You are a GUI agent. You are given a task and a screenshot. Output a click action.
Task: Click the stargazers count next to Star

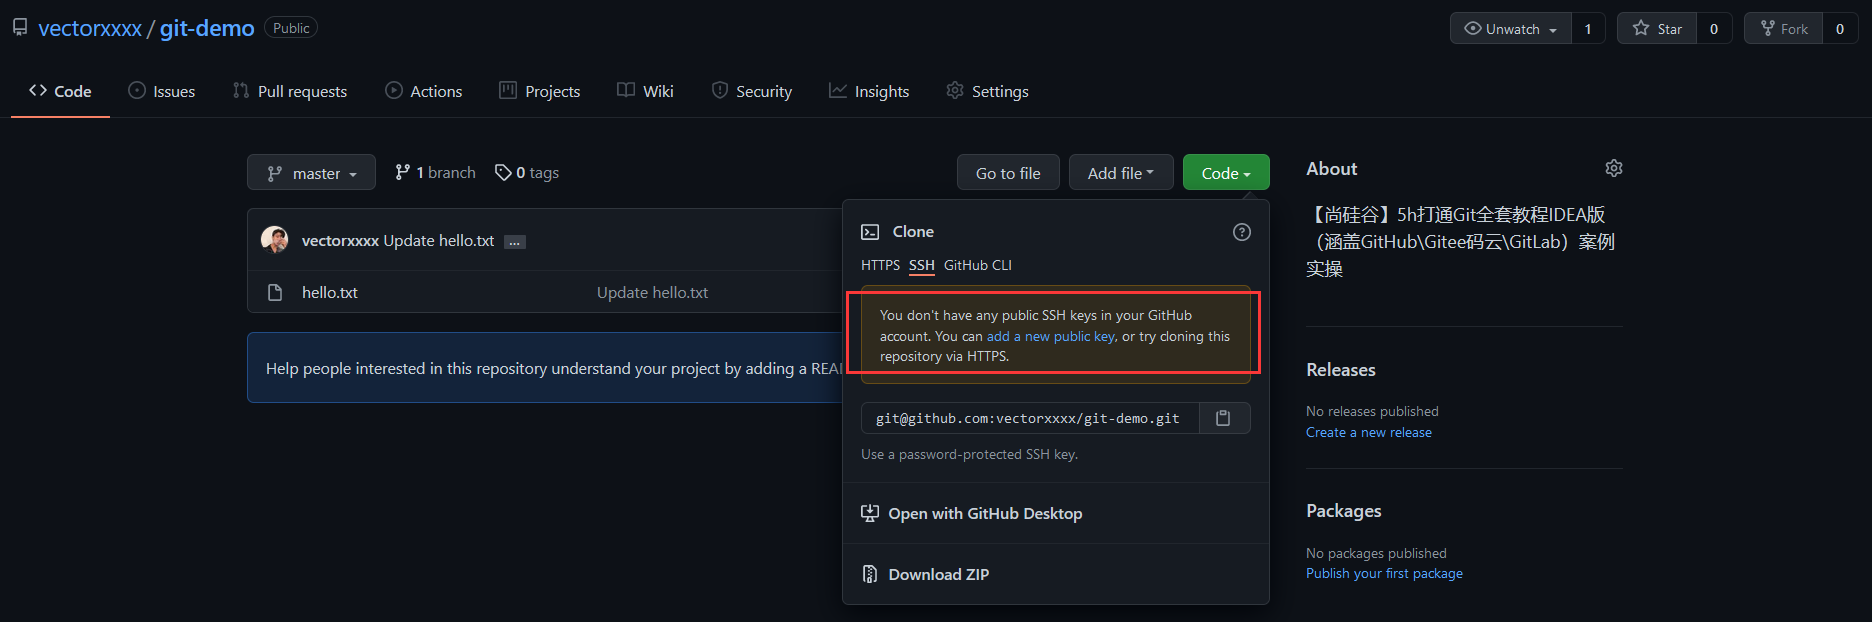[x=1714, y=29]
